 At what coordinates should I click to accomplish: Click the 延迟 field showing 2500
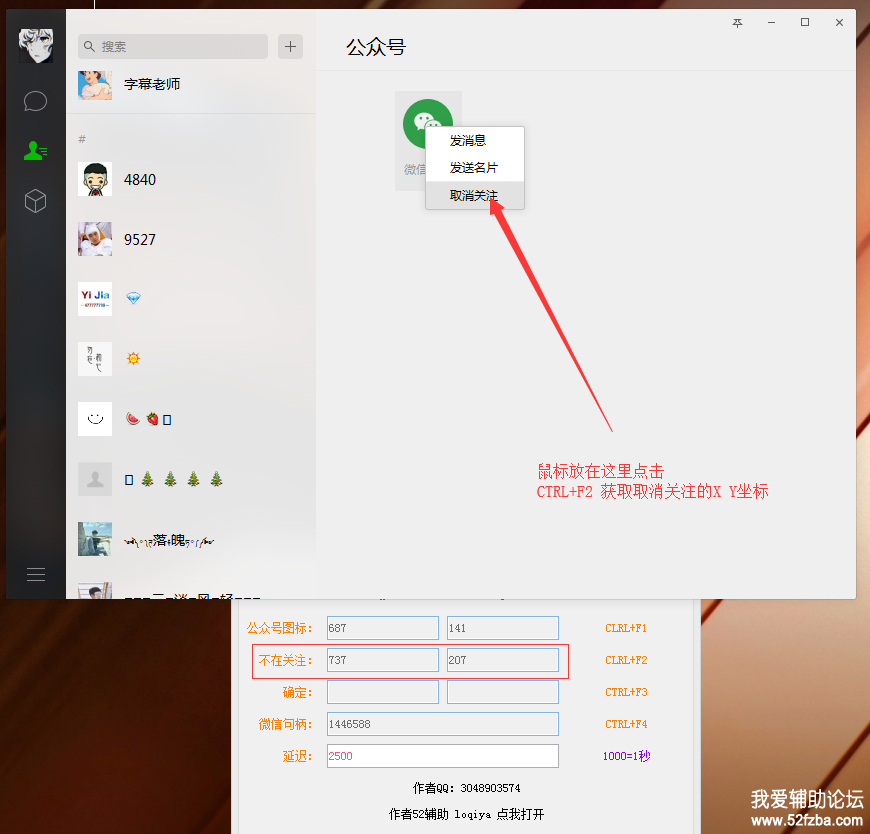click(x=443, y=756)
